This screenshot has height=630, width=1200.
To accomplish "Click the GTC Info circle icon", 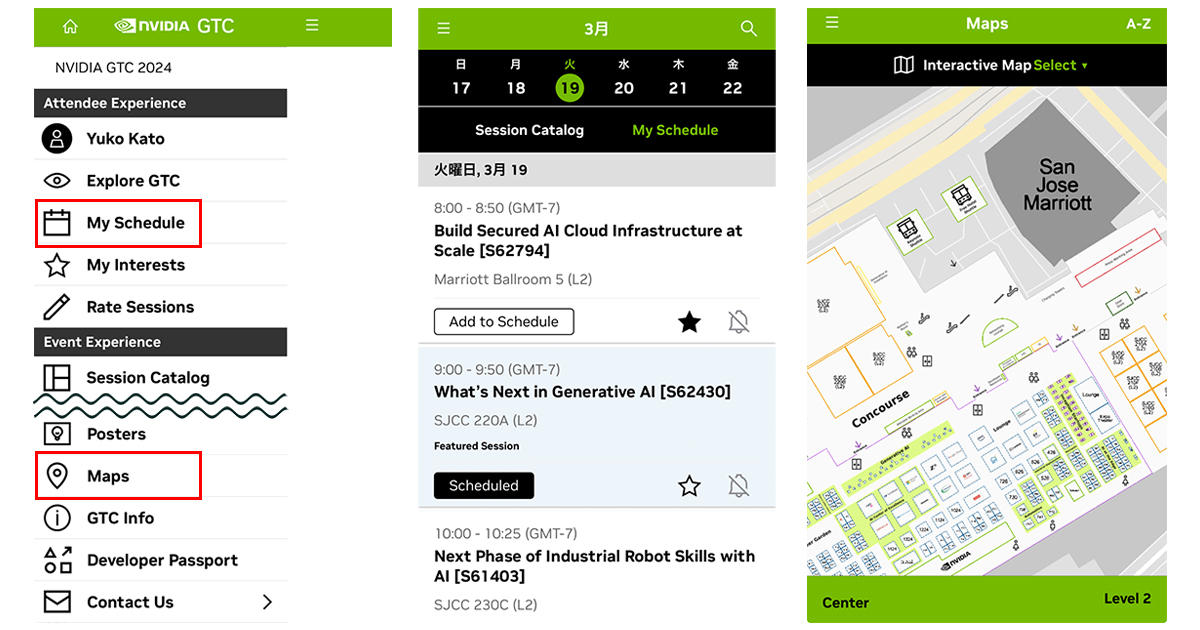I will [57, 518].
